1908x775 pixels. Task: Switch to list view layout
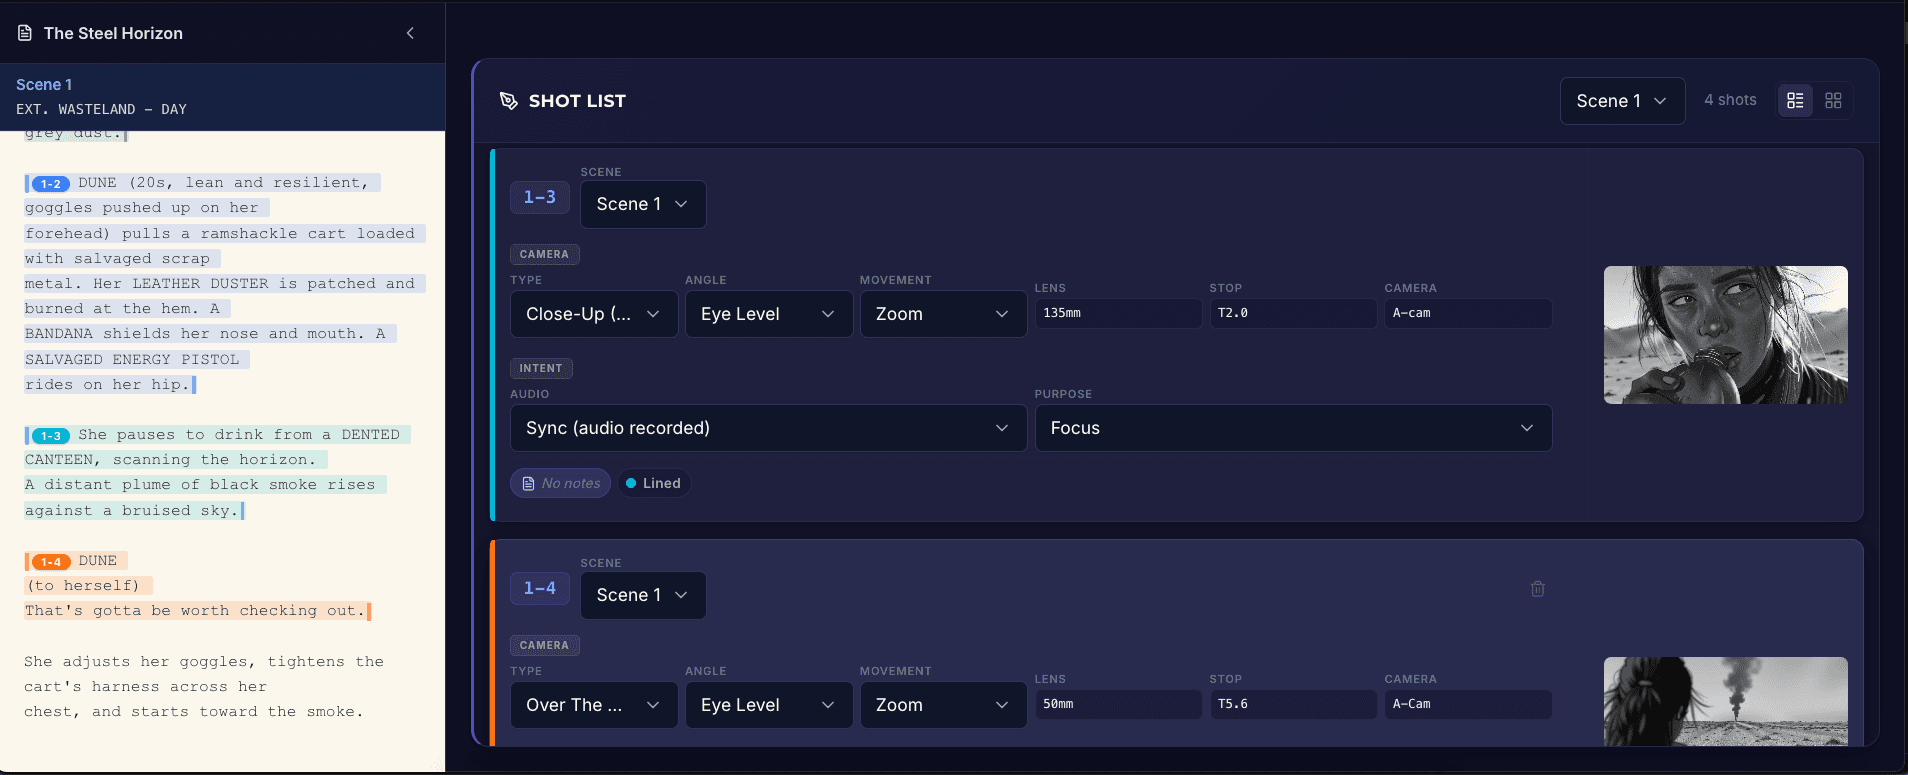tap(1795, 100)
